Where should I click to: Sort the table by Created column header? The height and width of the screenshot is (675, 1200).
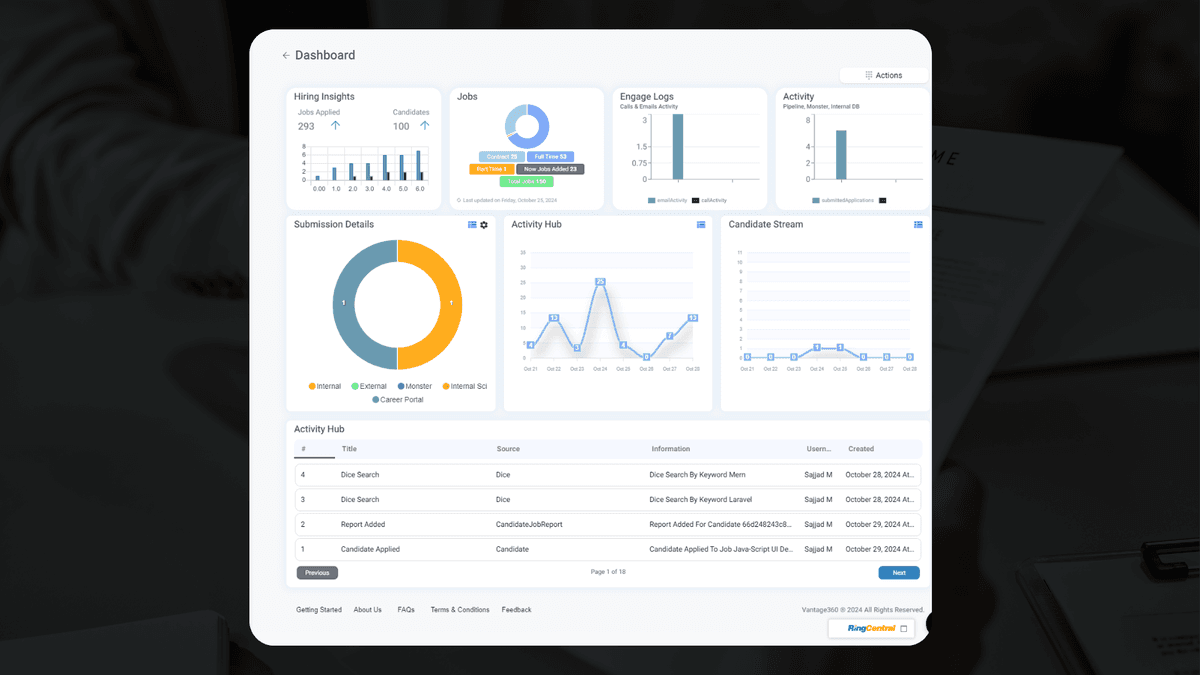tap(860, 449)
